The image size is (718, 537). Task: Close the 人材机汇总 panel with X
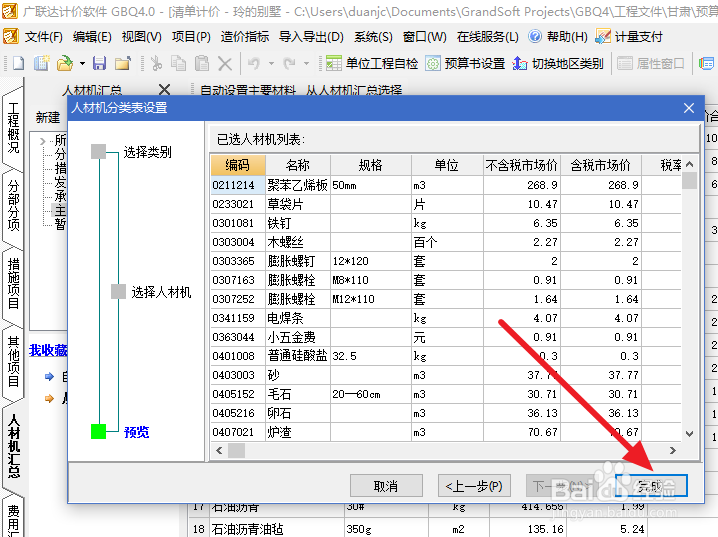pos(164,89)
